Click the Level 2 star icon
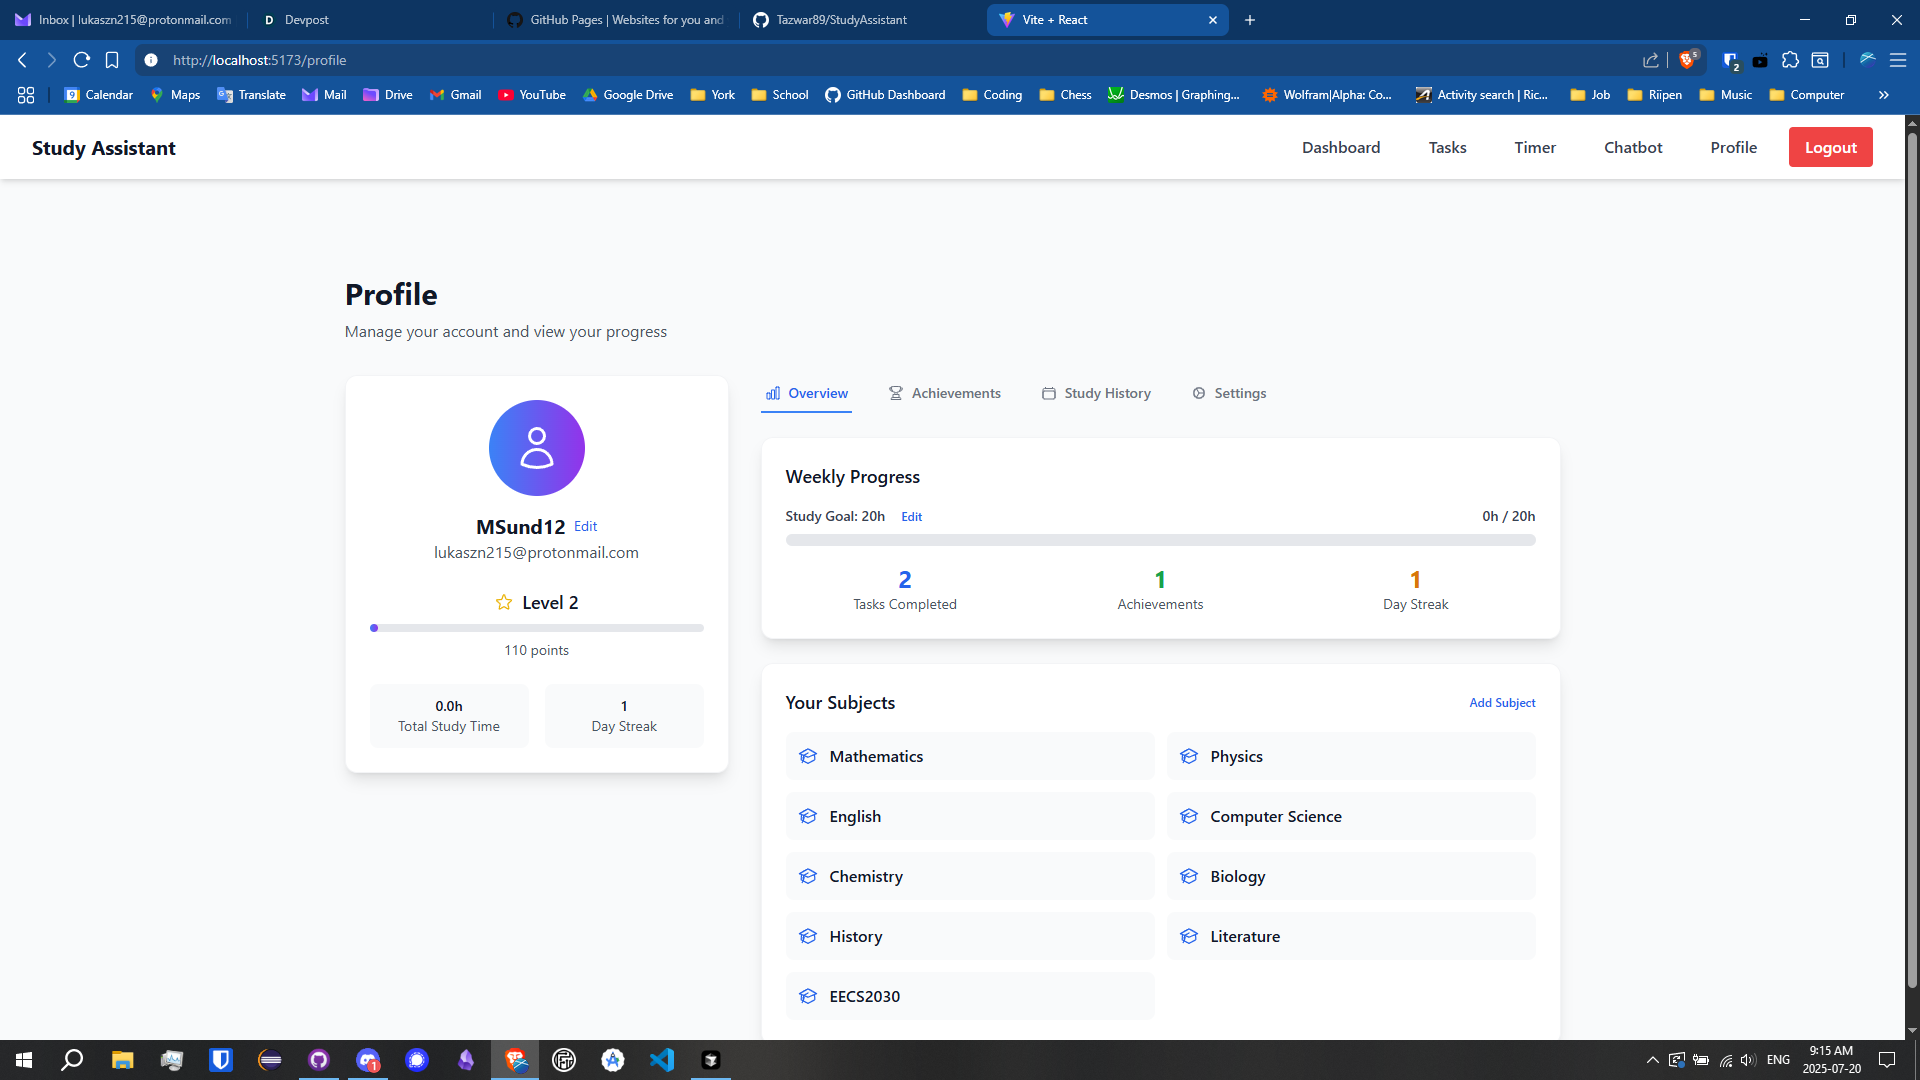 tap(504, 602)
